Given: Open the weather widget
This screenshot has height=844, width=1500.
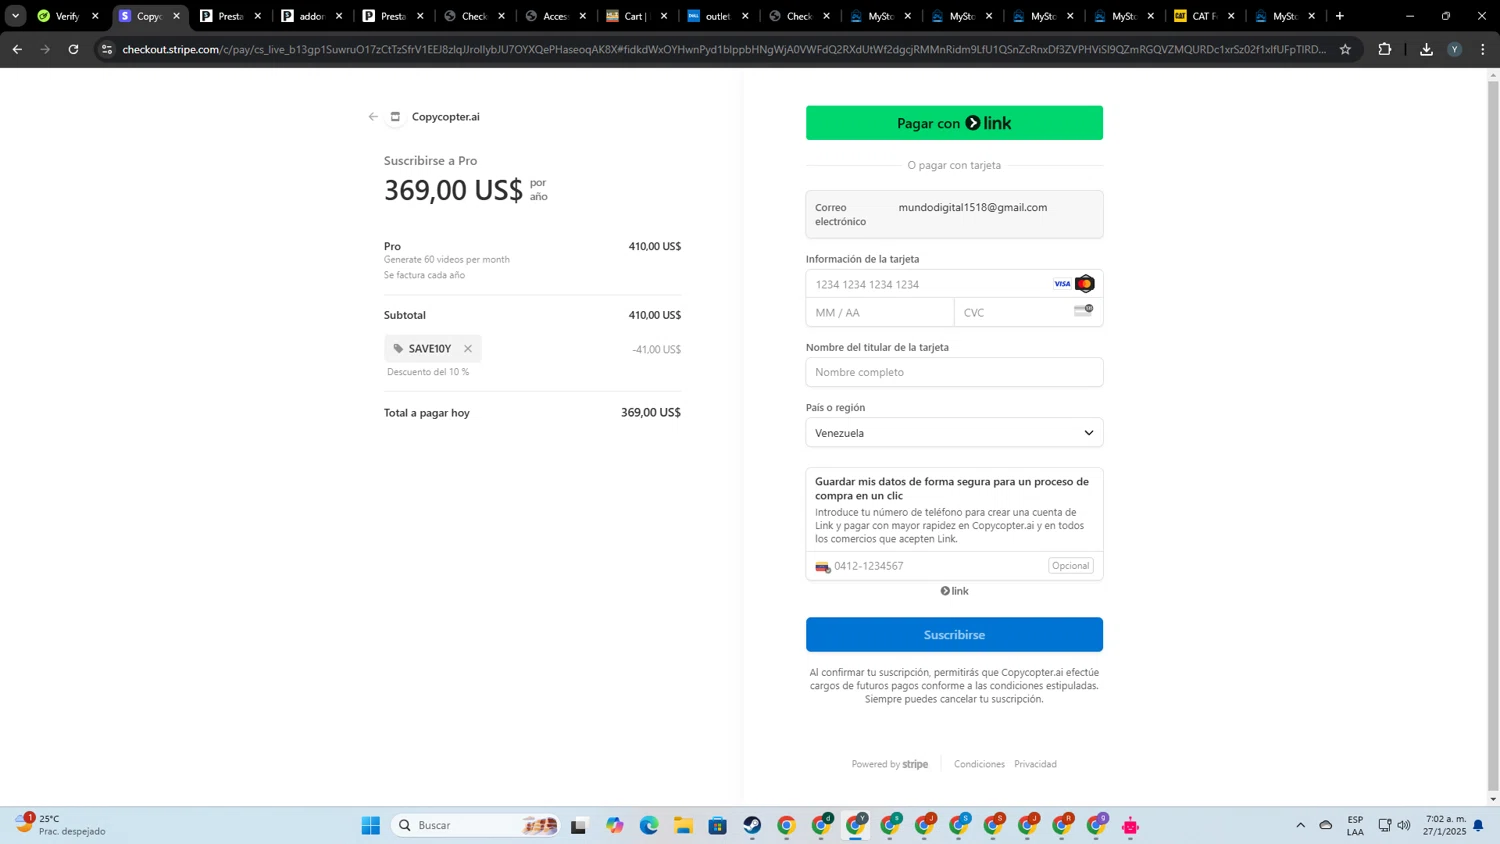Looking at the screenshot, I should click(x=60, y=825).
